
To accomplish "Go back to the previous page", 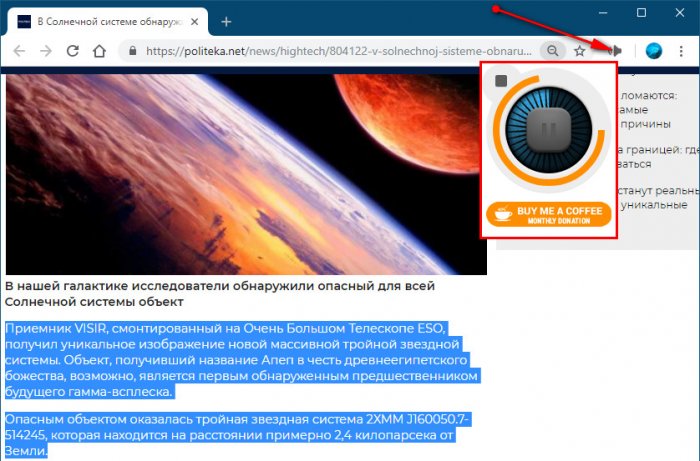I will click(x=19, y=51).
